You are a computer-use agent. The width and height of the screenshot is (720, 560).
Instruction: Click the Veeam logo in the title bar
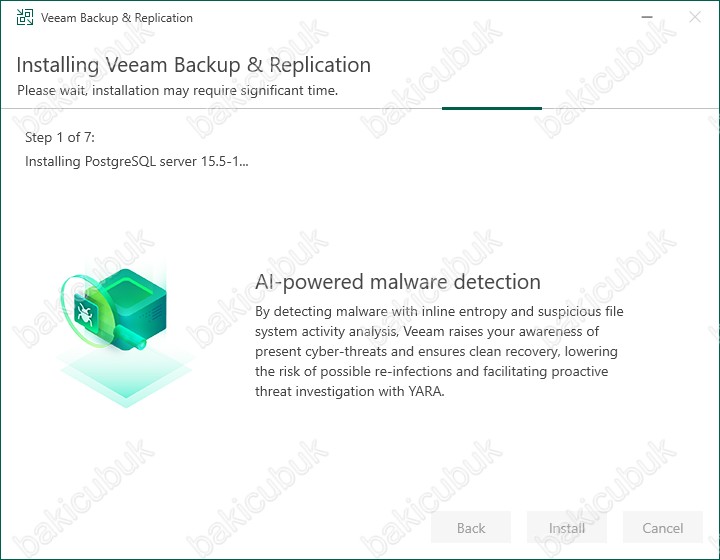25,17
